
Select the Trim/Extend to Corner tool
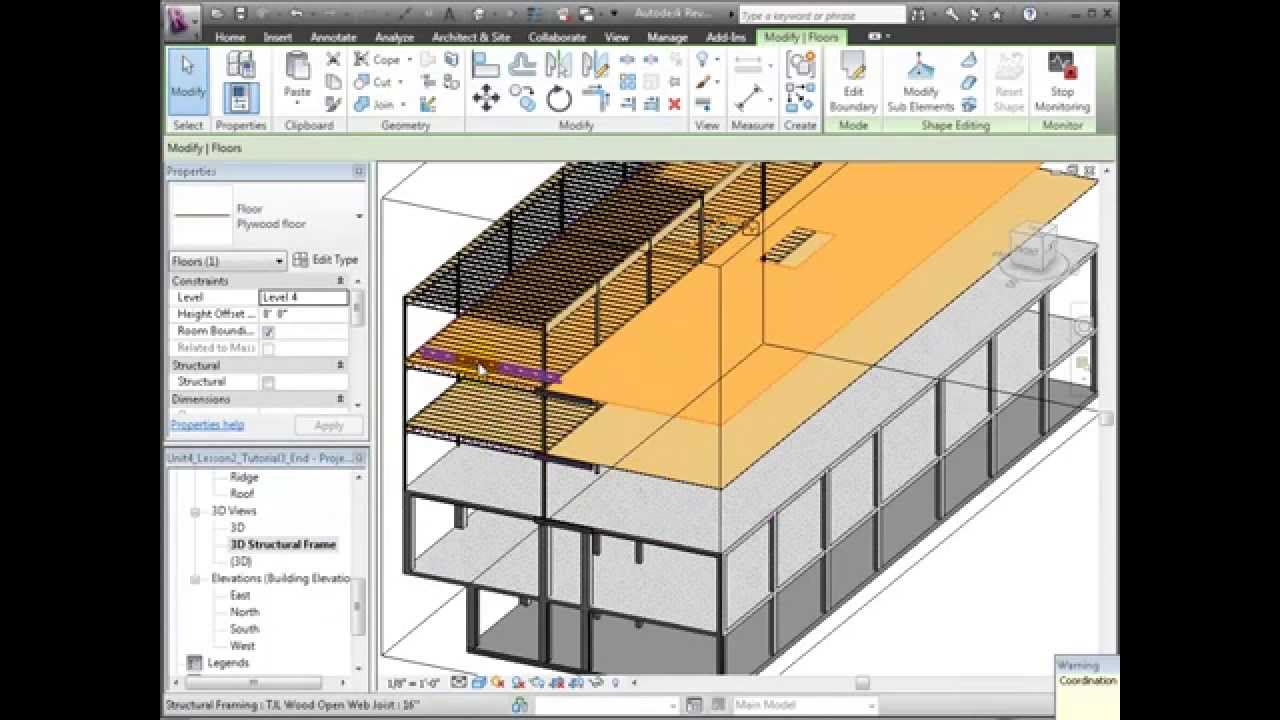point(596,98)
